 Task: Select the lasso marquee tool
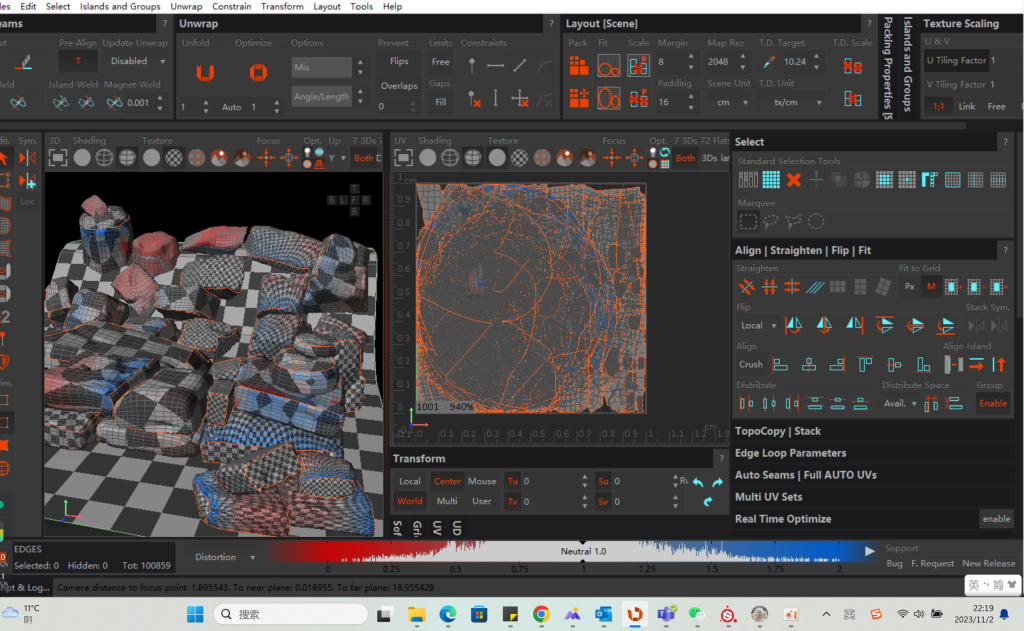click(771, 222)
